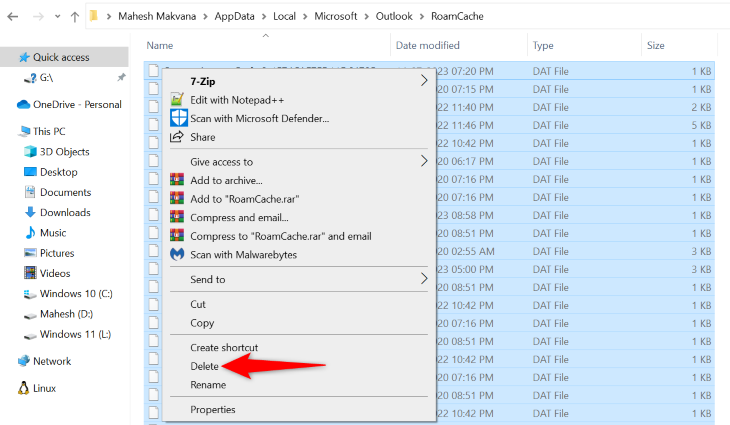The width and height of the screenshot is (730, 425).
Task: Click the 3D Objects folder icon
Action: coord(30,152)
